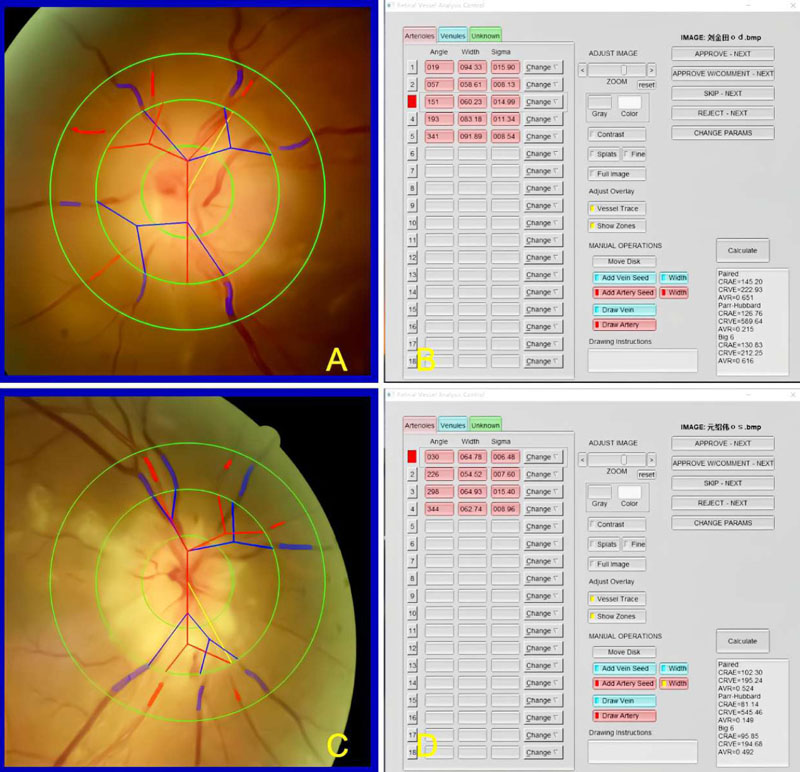Click the Drawing Instructions field in panel B
The image size is (800, 772).
coord(643,360)
